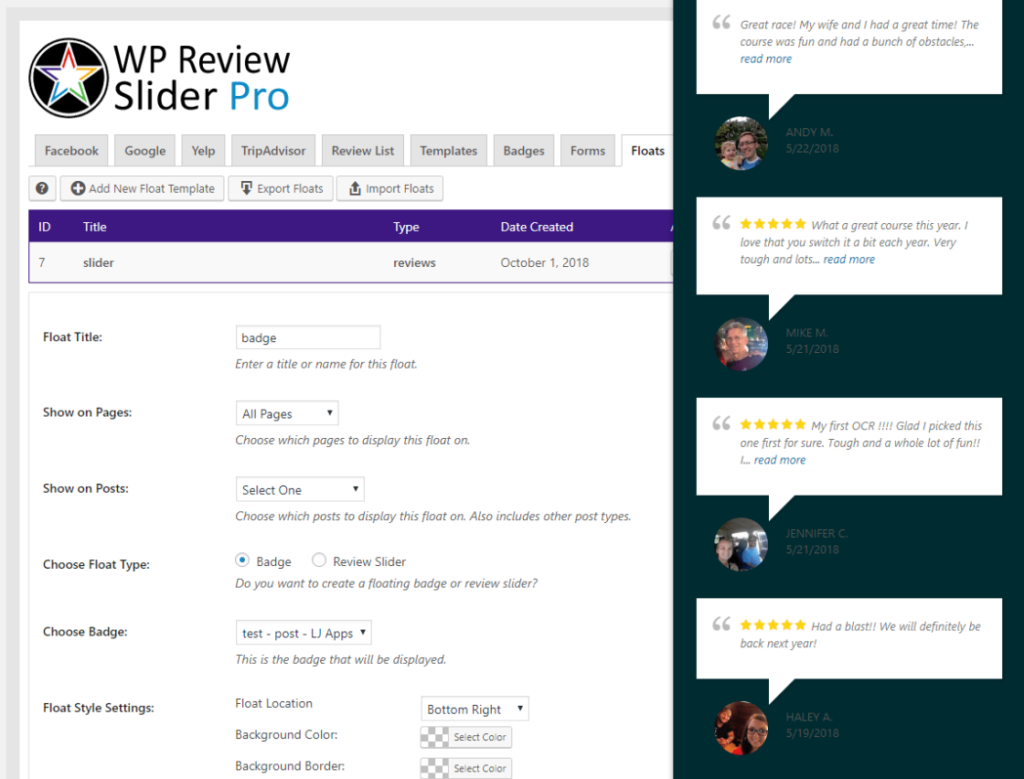Image resolution: width=1024 pixels, height=779 pixels.
Task: Pick a Background Color swatch
Action: pyautogui.click(x=466, y=737)
